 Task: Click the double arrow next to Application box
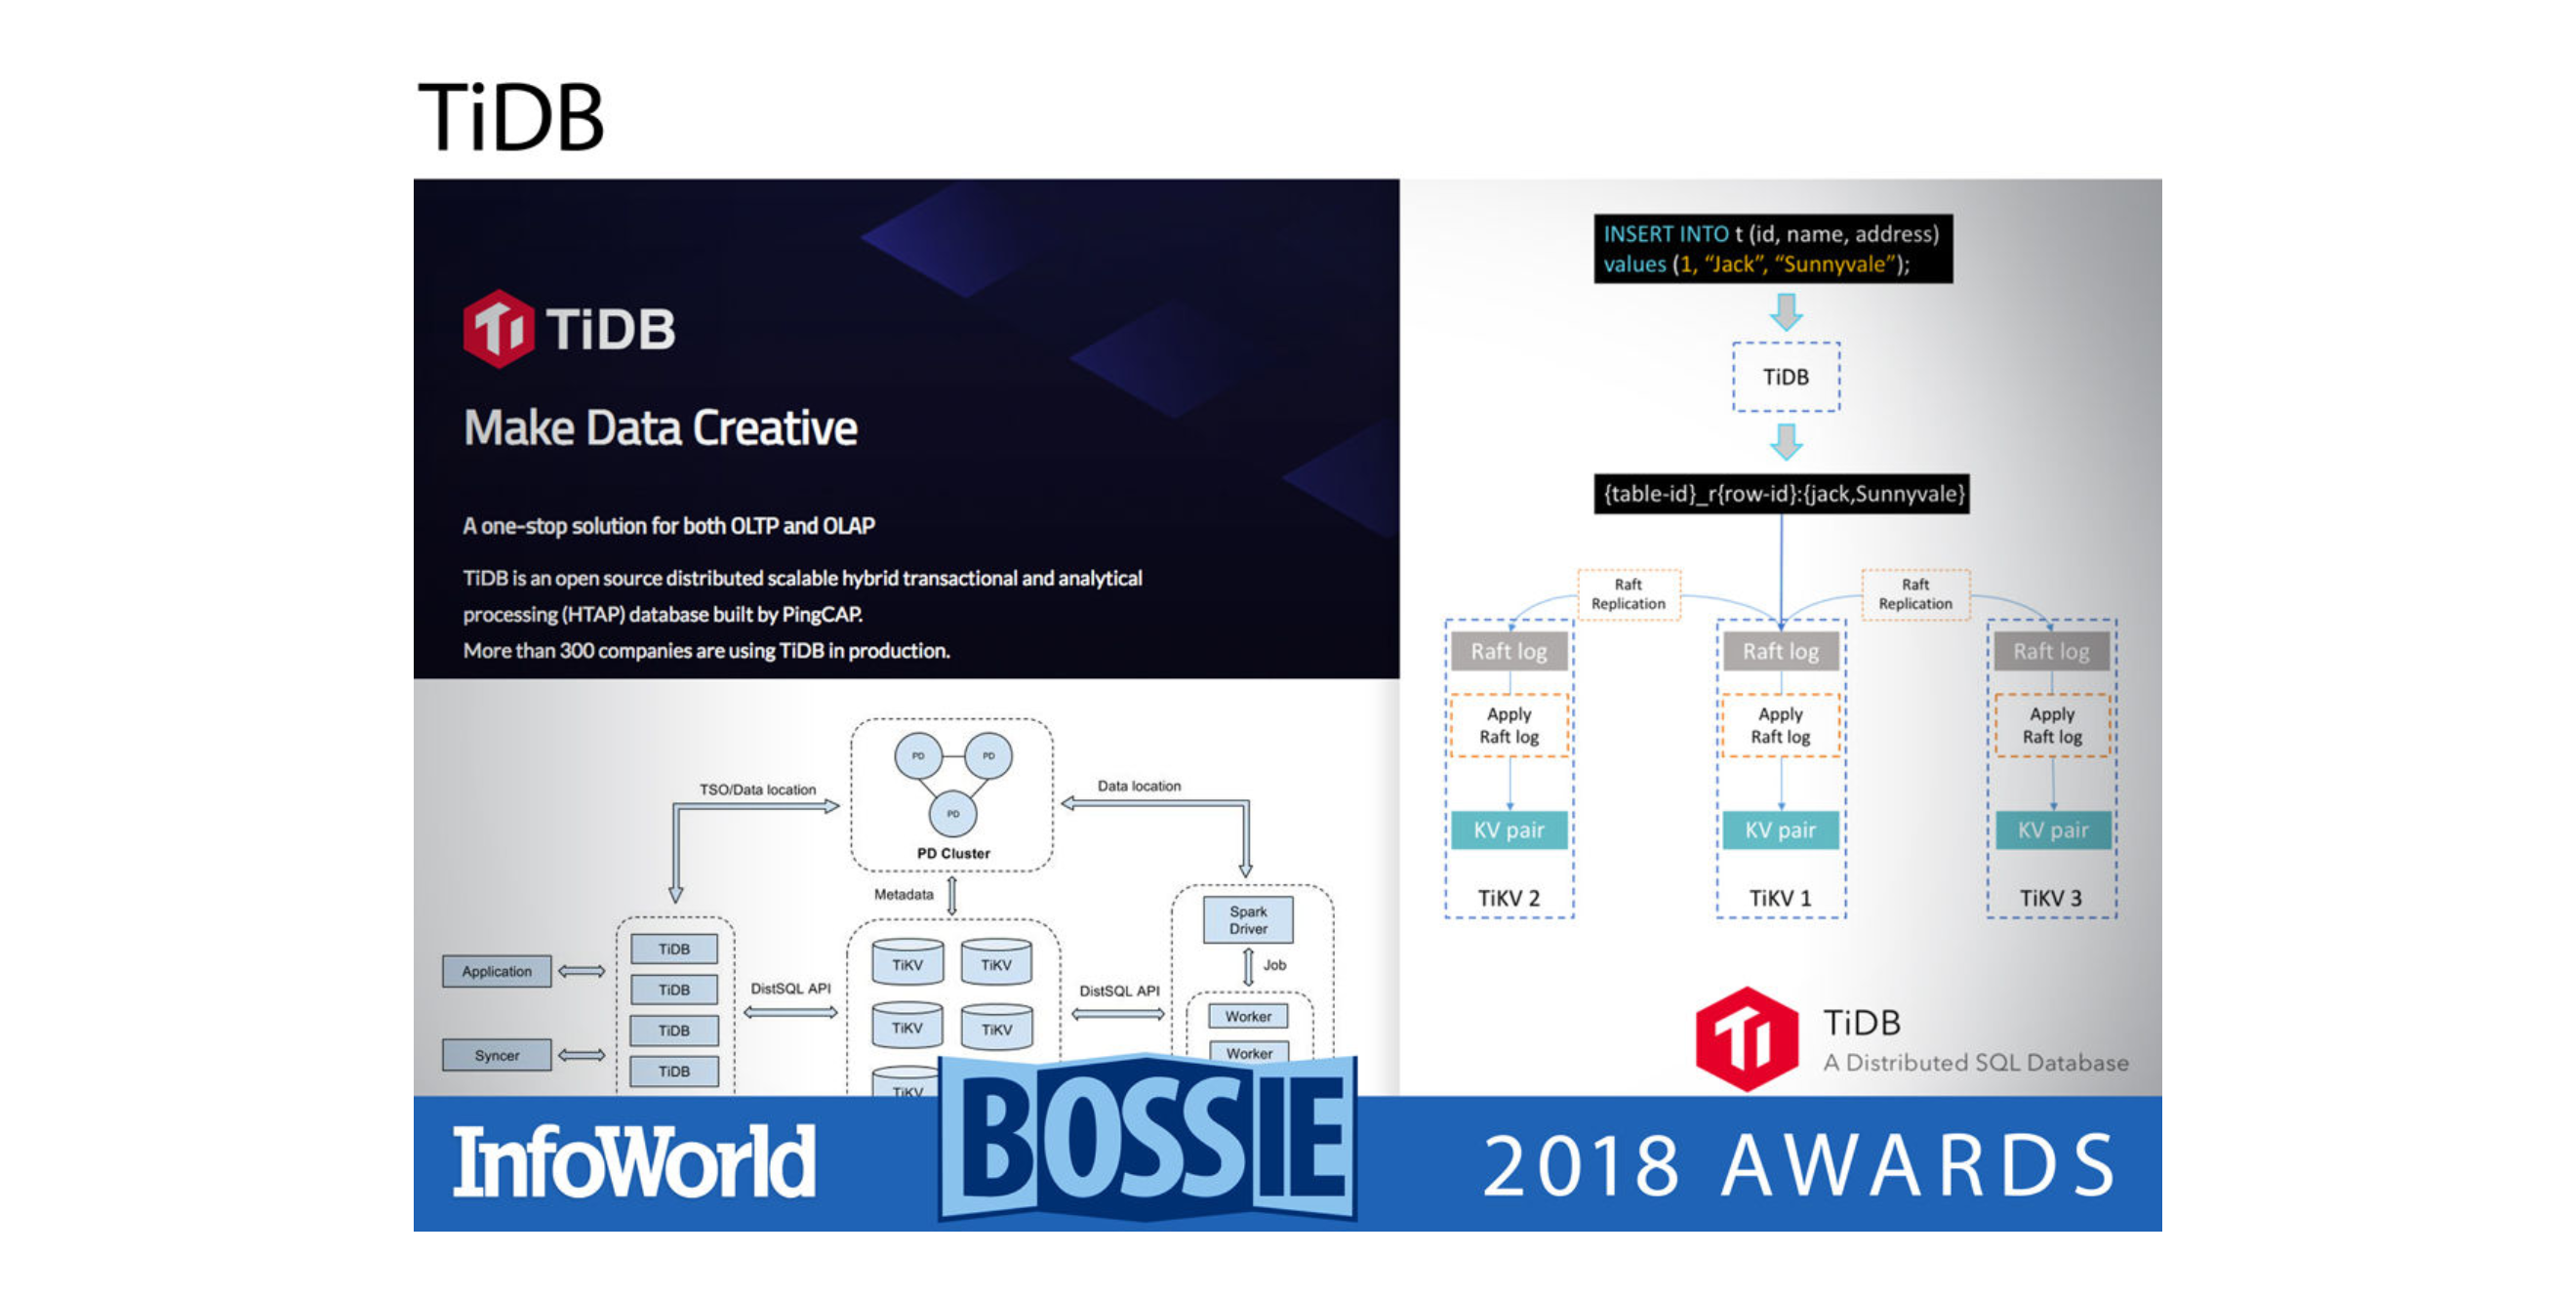(x=582, y=971)
